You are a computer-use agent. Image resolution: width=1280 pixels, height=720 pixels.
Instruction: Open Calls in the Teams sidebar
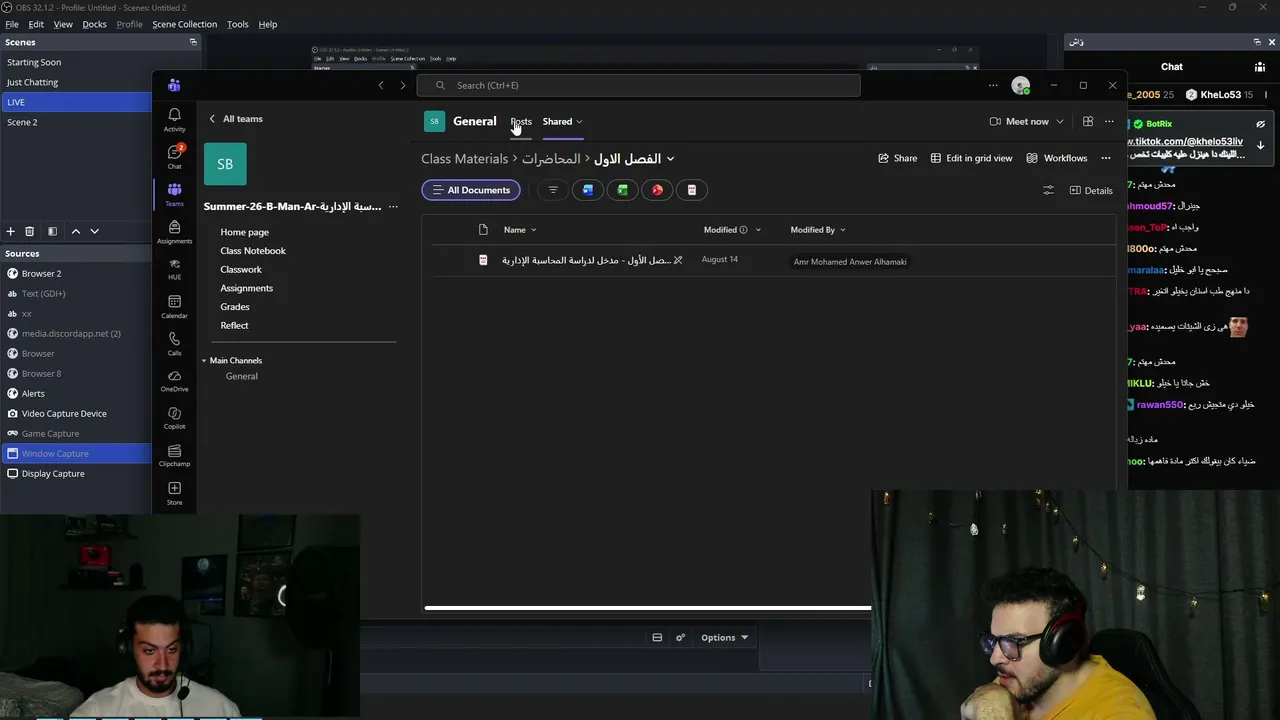174,344
